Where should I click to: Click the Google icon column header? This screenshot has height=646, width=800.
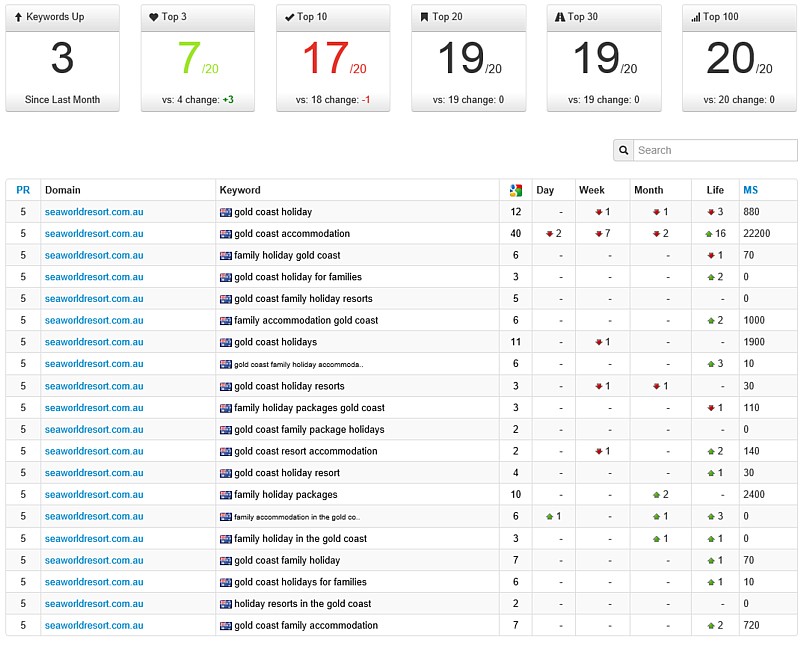515,190
